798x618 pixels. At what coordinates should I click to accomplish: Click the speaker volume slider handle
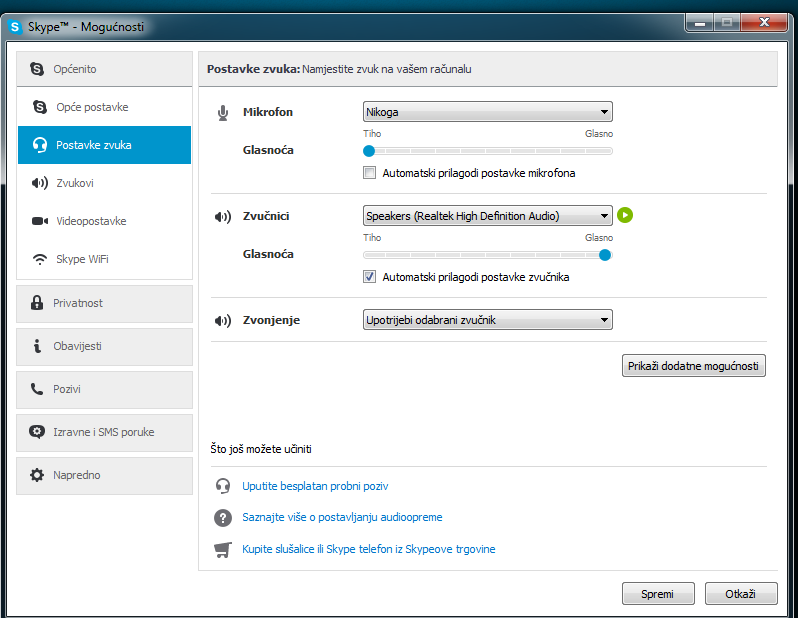coord(604,255)
